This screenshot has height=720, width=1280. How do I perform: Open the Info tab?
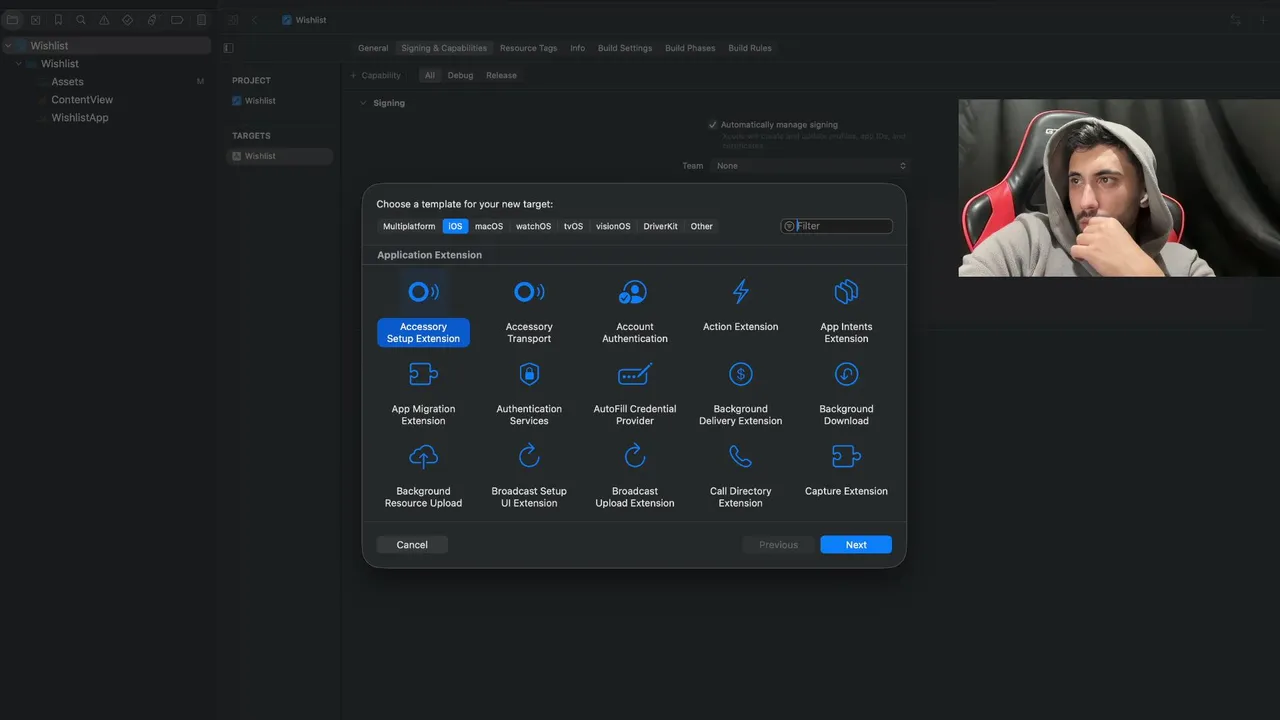click(x=578, y=48)
